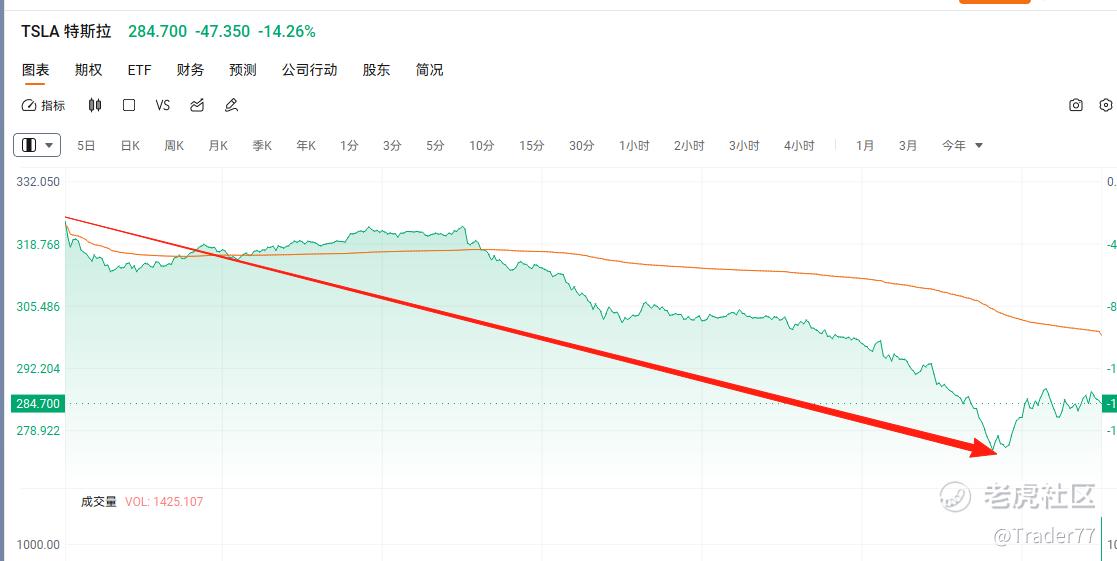Viewport: 1117px width, 561px height.
Task: Choose the 3月 range button
Action: [908, 145]
